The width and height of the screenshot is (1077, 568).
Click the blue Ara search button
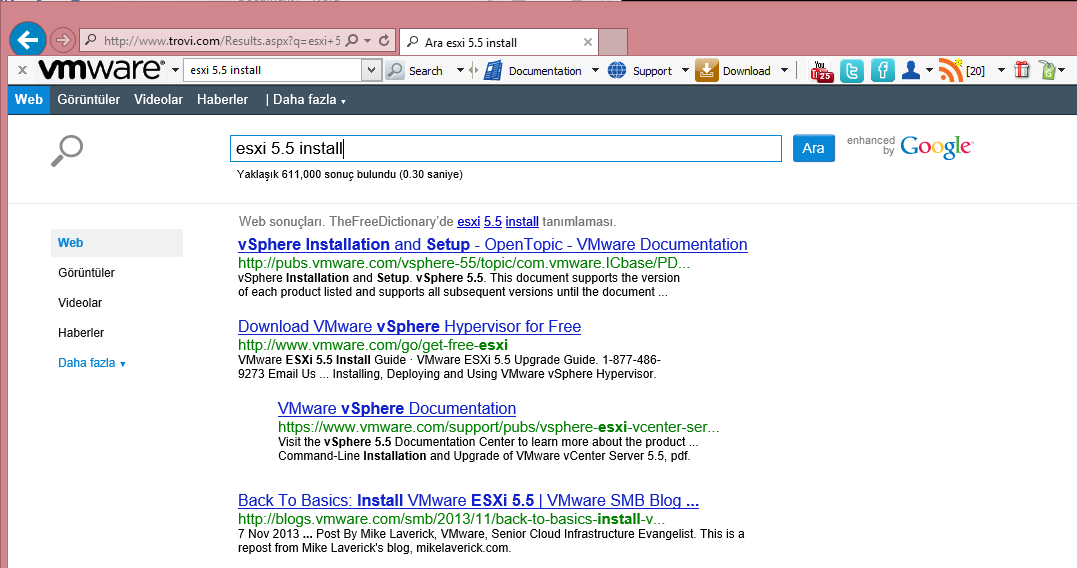813,148
